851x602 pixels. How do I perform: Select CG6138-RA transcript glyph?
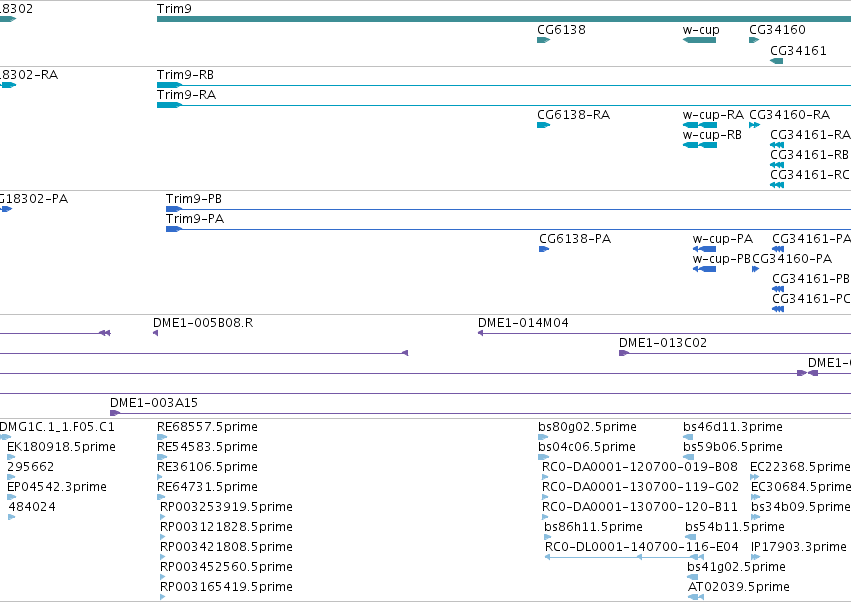point(543,125)
